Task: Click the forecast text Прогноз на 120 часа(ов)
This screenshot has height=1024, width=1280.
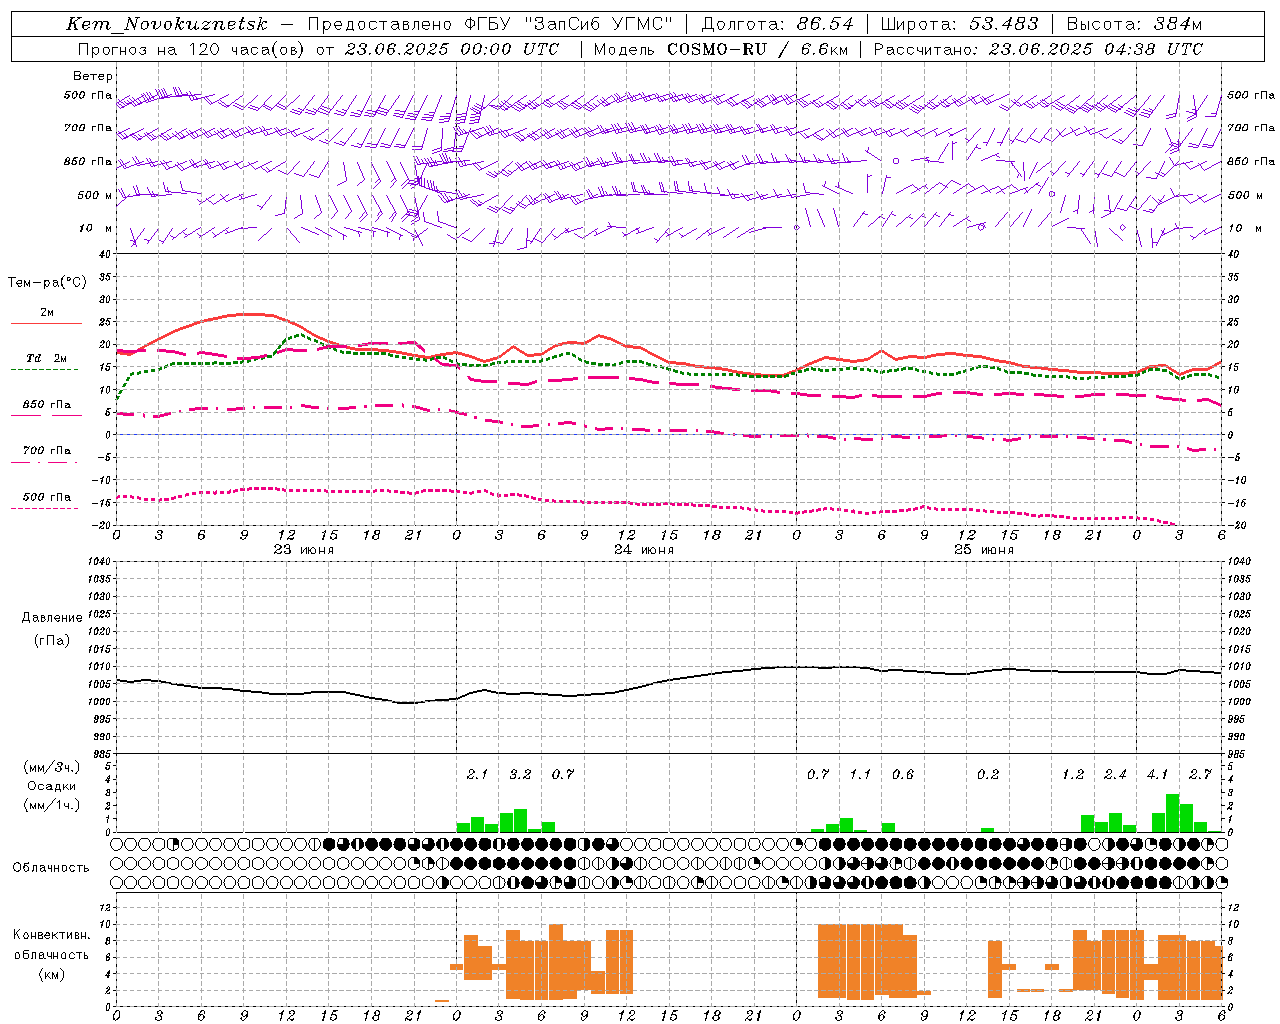Action: pyautogui.click(x=193, y=49)
